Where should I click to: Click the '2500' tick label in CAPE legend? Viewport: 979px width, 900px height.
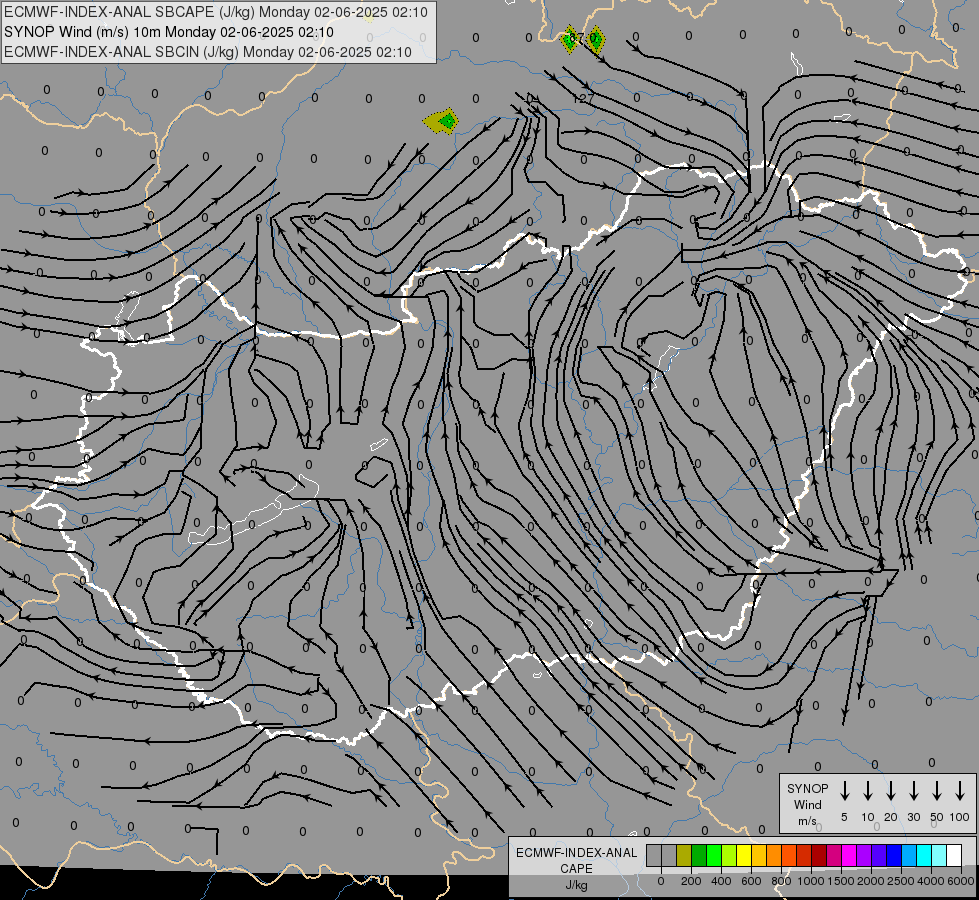900,881
